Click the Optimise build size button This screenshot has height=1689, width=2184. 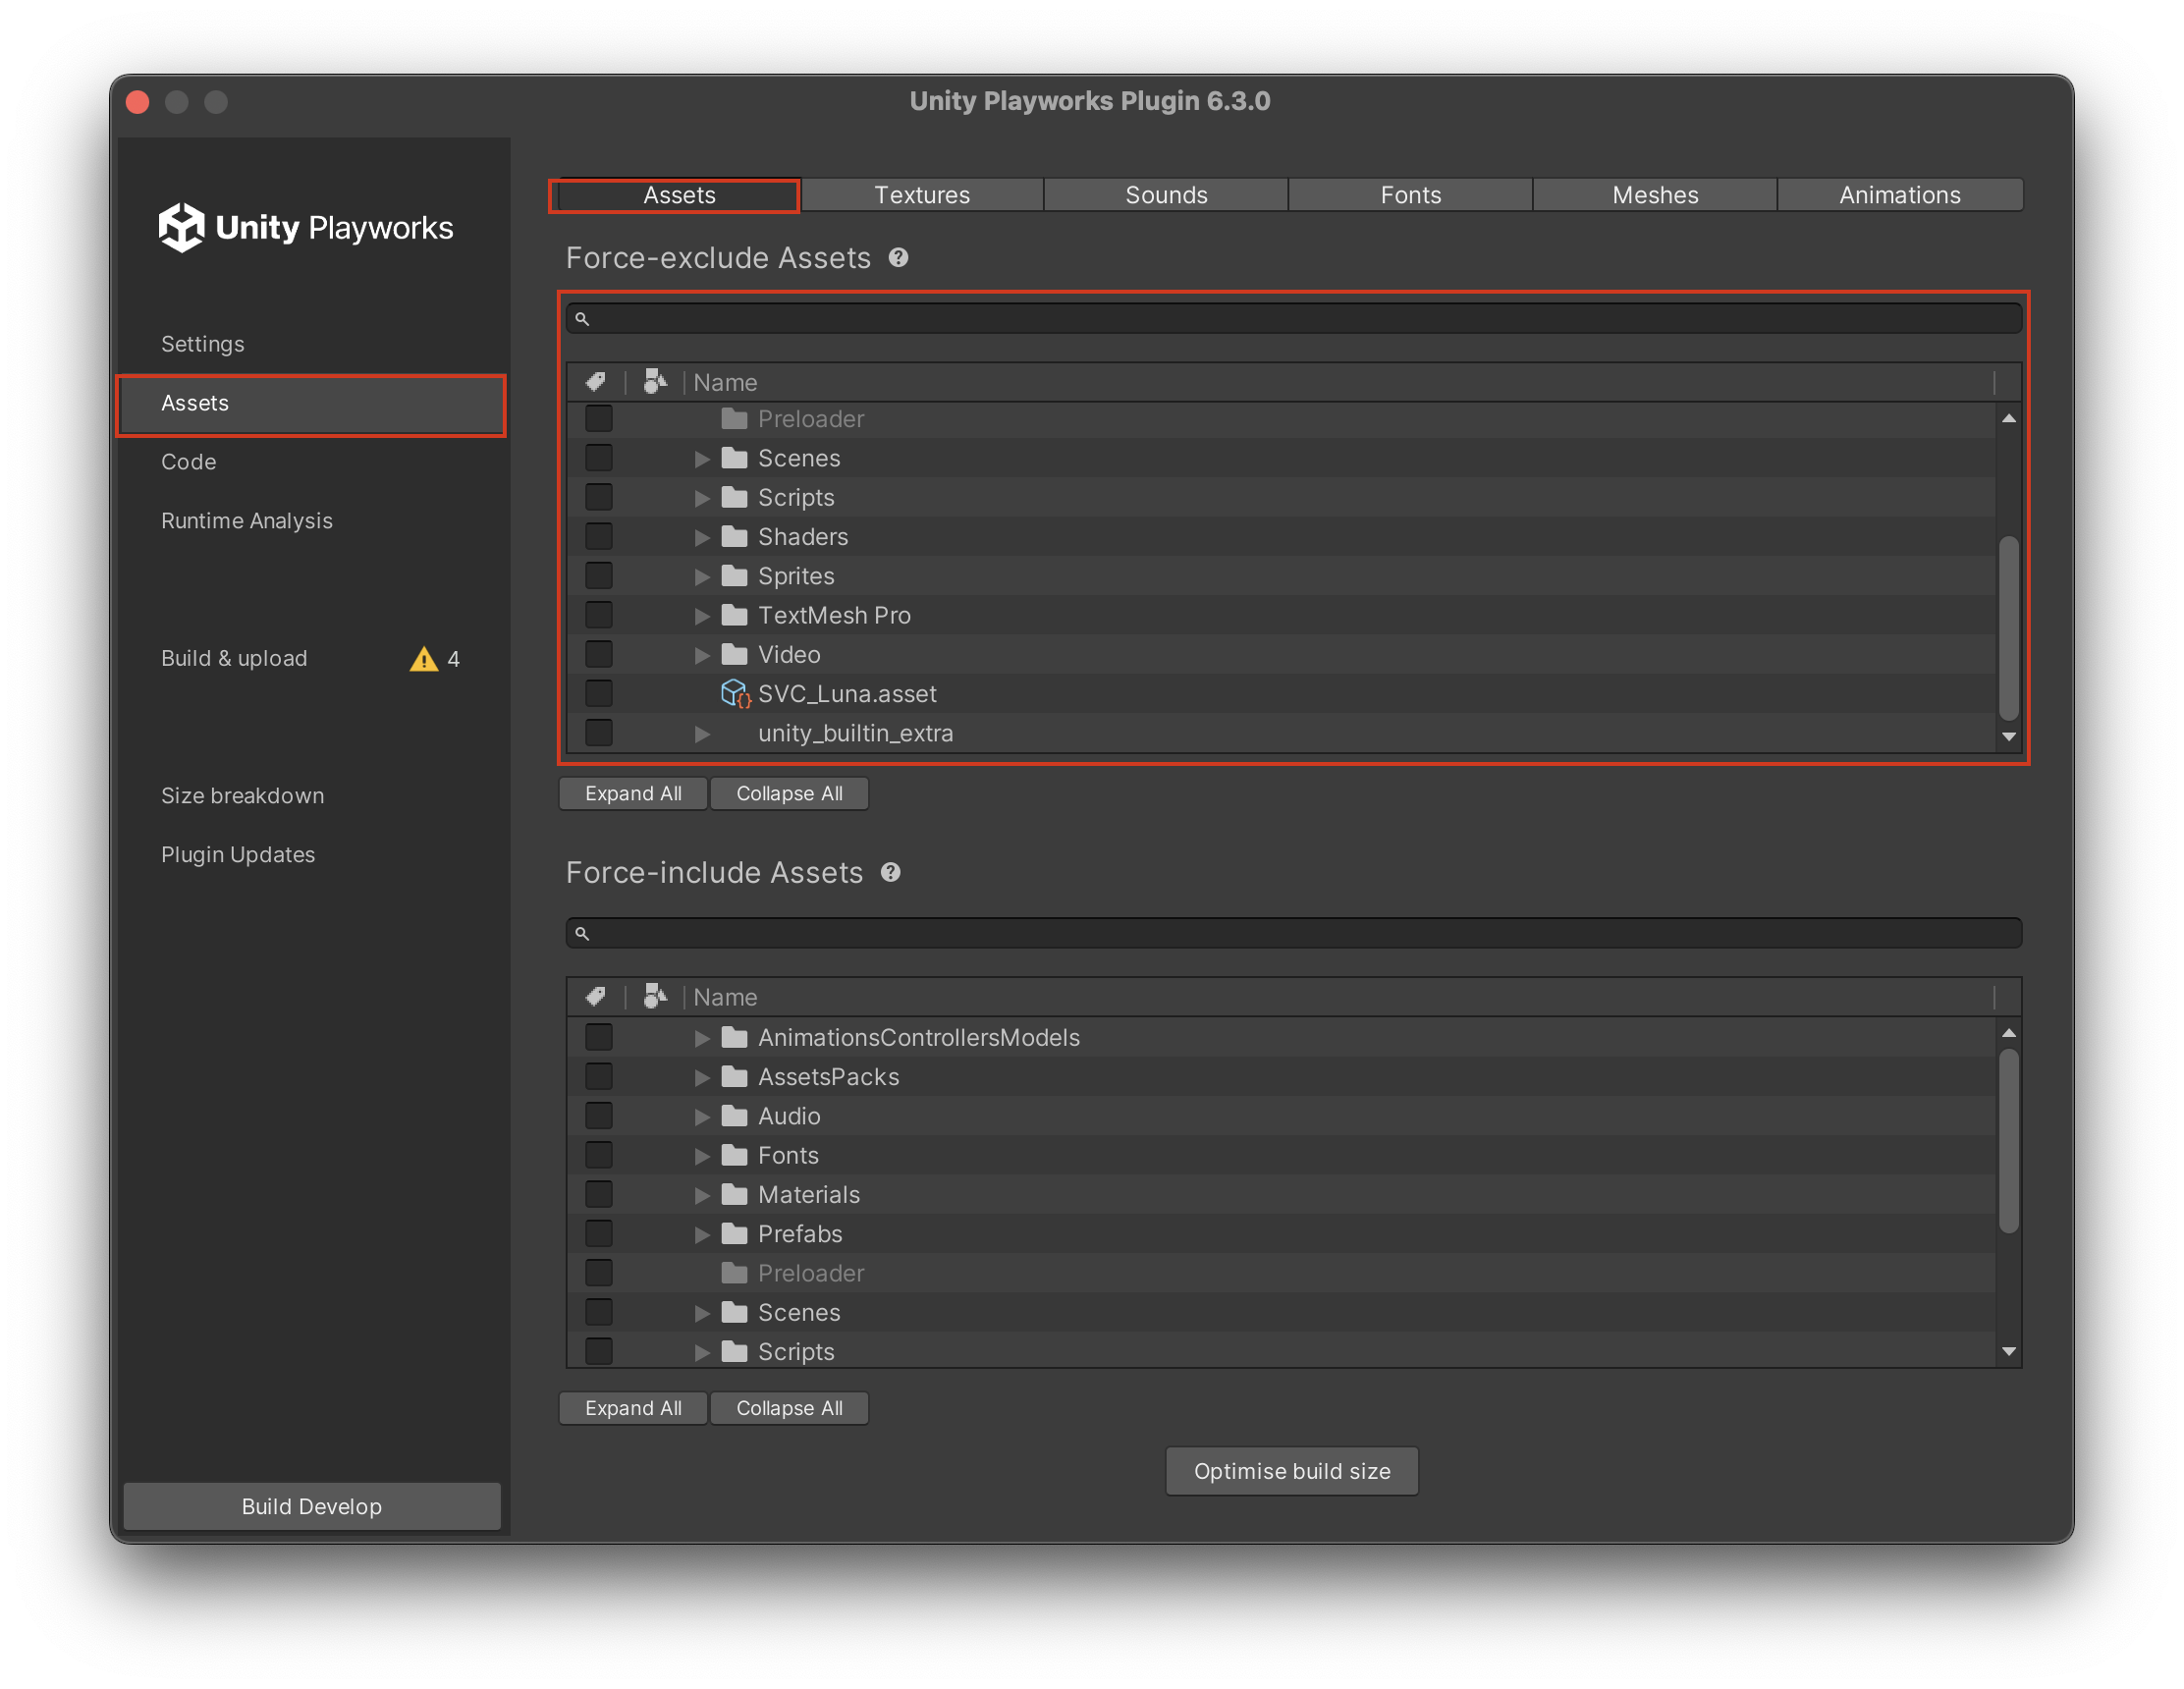tap(1292, 1471)
